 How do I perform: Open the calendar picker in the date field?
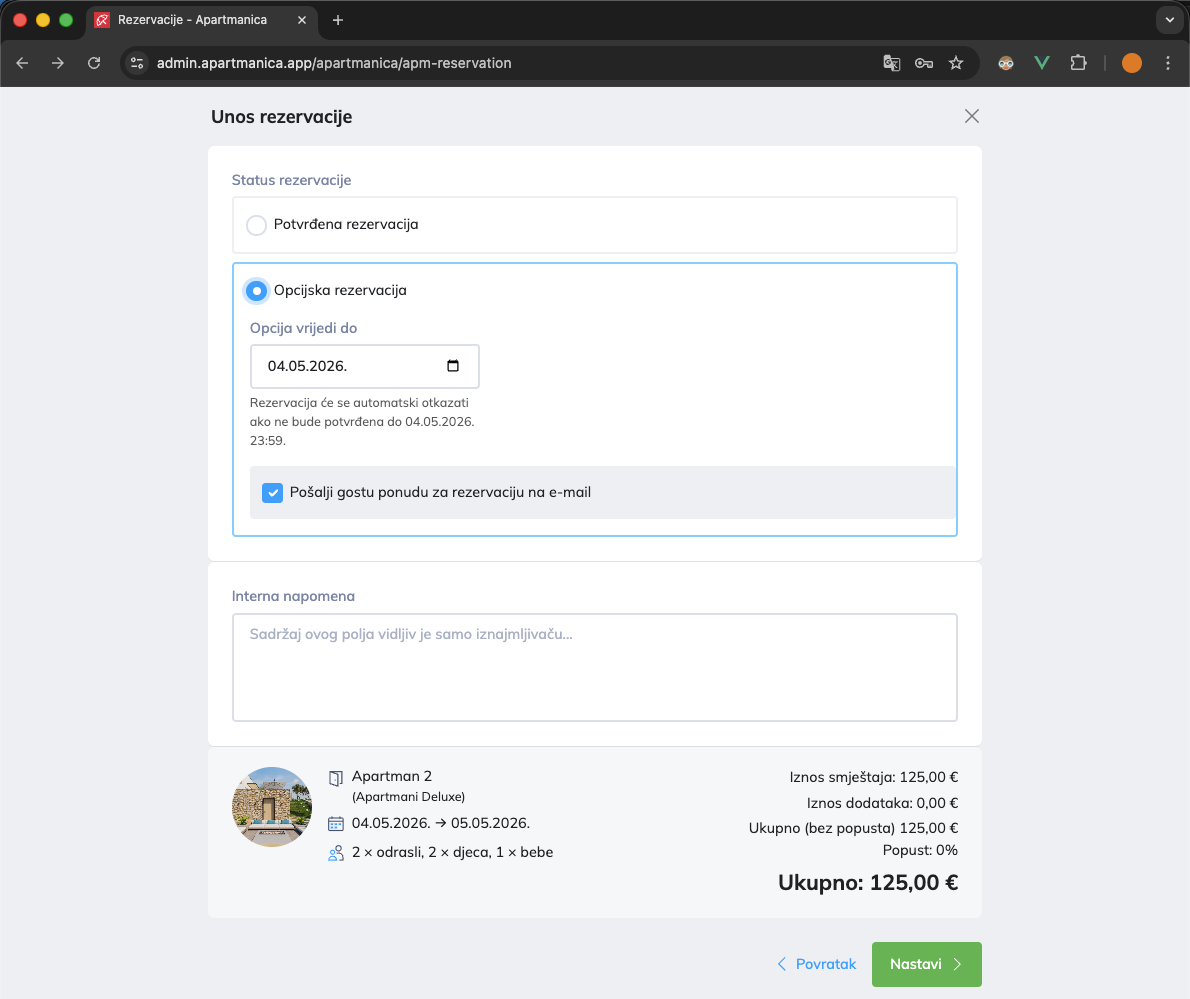pos(453,366)
